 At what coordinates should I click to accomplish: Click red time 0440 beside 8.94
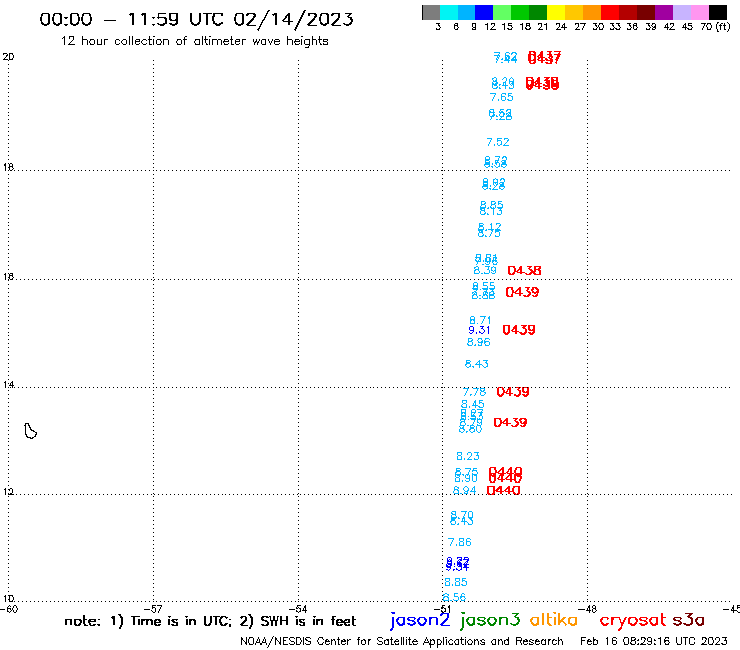coord(503,490)
